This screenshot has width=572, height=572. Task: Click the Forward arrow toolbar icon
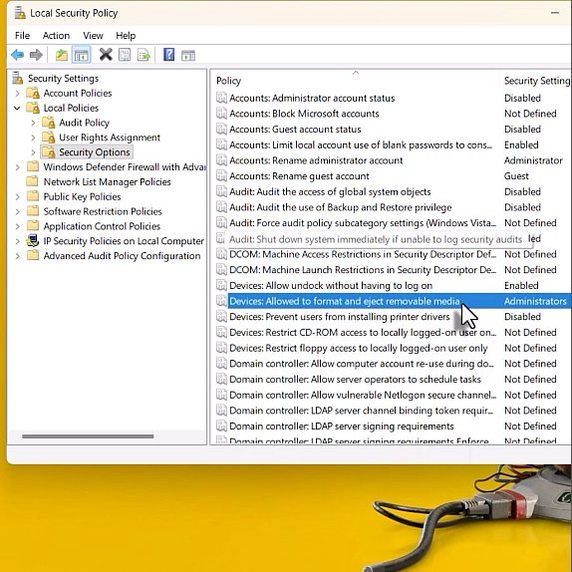(36, 55)
